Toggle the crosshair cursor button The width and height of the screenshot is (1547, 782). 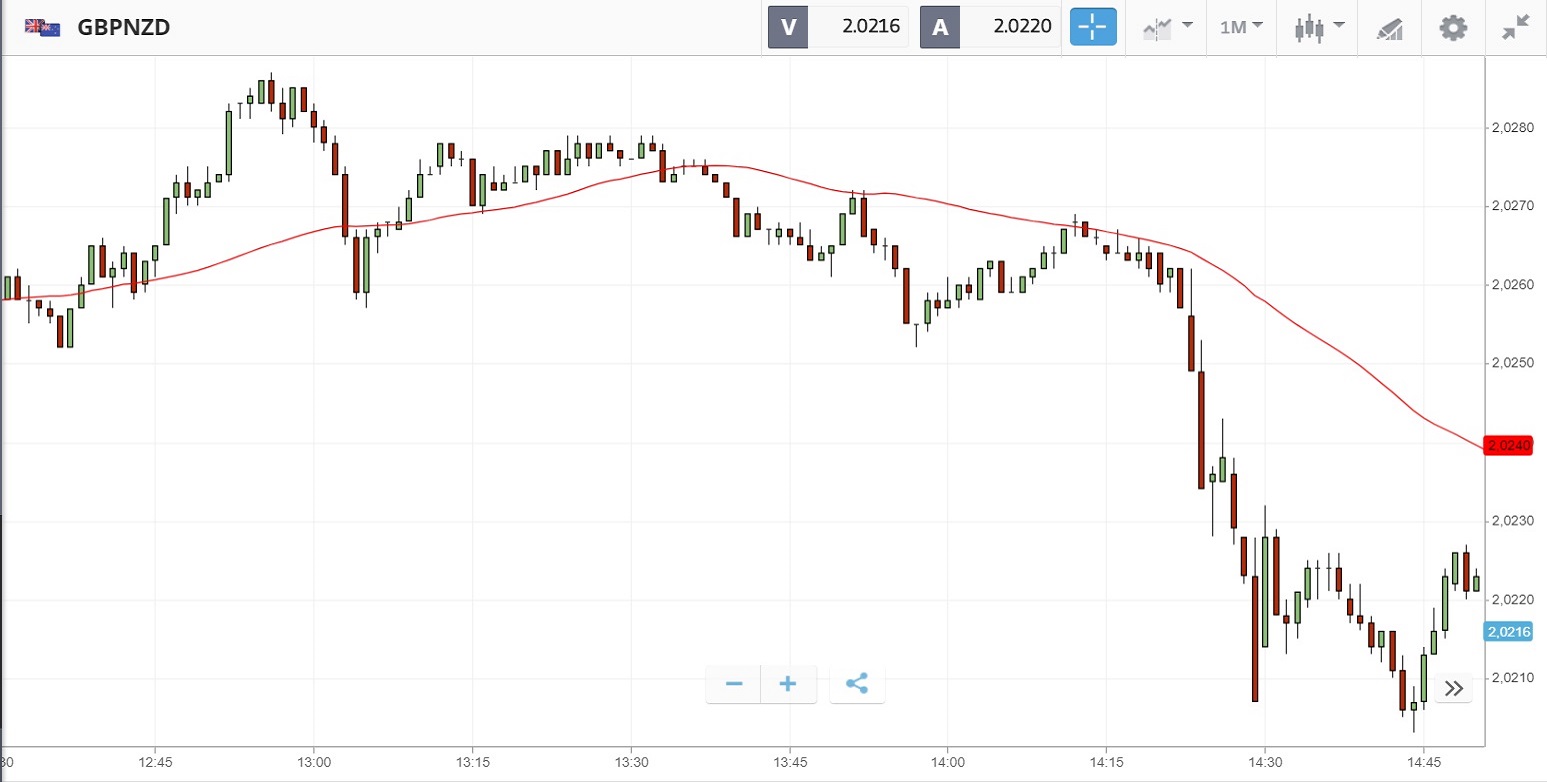point(1093,27)
